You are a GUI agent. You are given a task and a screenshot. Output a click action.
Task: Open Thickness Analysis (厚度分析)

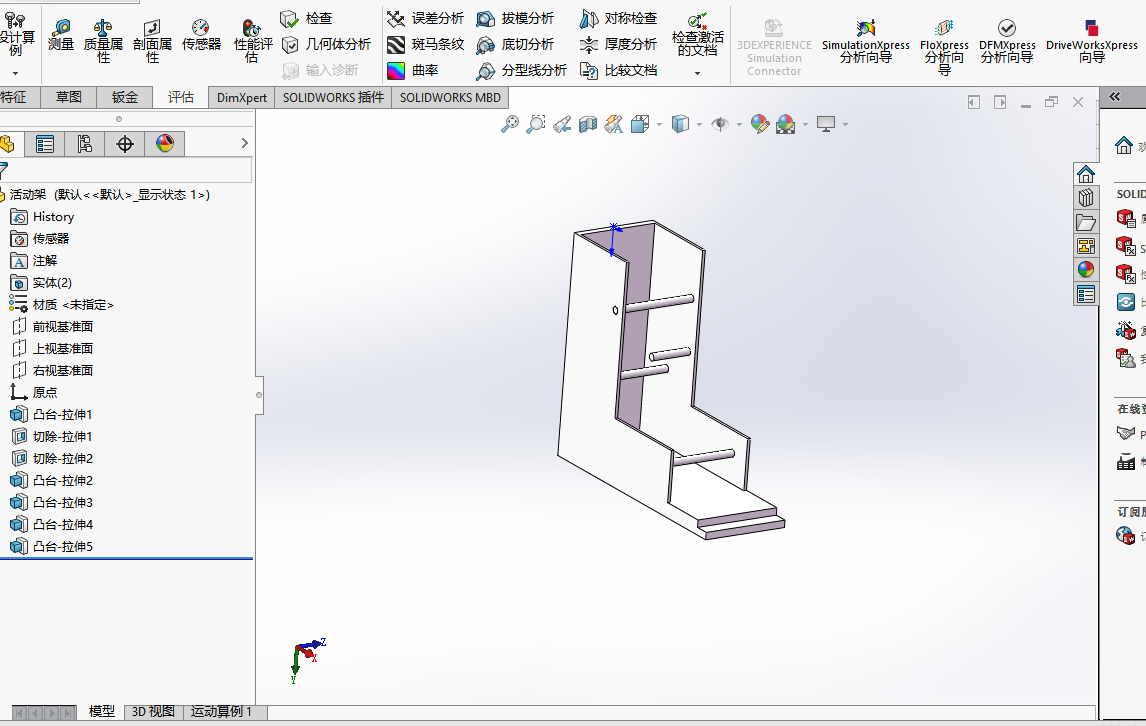tap(618, 45)
